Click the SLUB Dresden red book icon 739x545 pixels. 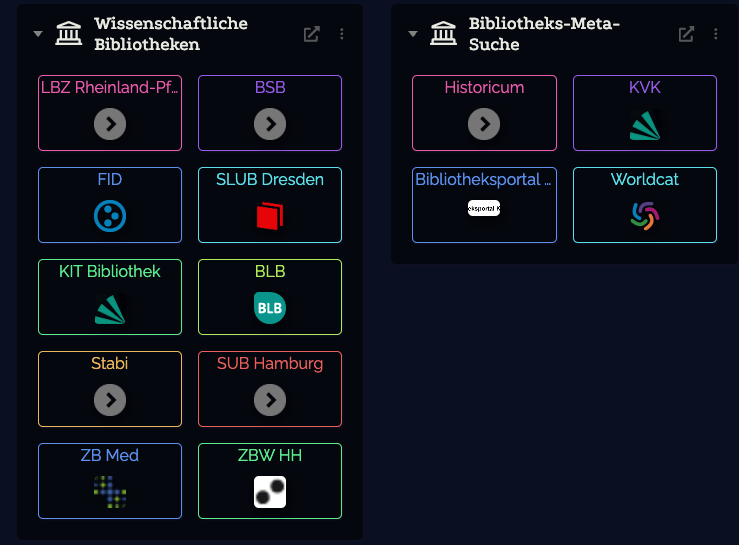click(270, 216)
